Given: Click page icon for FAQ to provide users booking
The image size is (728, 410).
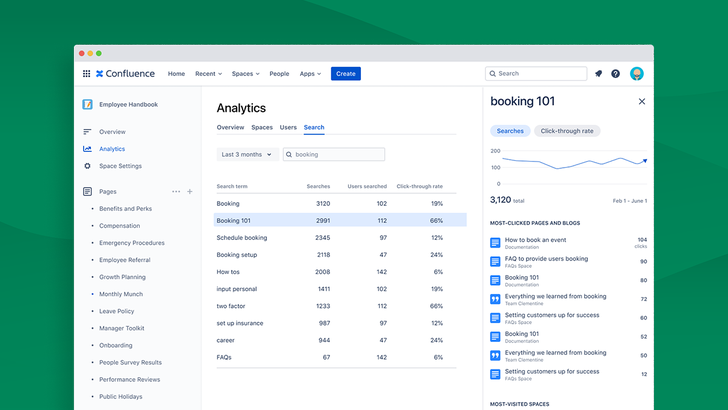Looking at the screenshot, I should pos(495,261).
